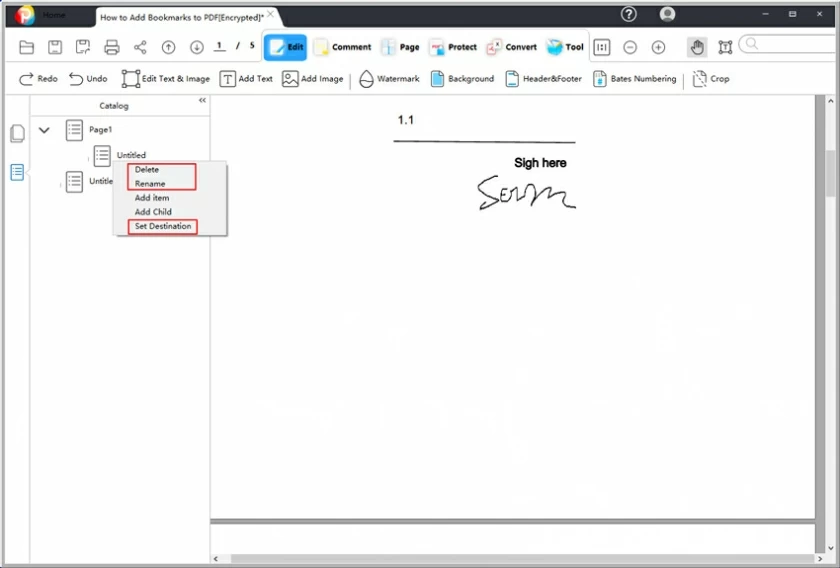Choose the Add Image tool
Viewport: 840px width, 568px height.
[x=313, y=79]
